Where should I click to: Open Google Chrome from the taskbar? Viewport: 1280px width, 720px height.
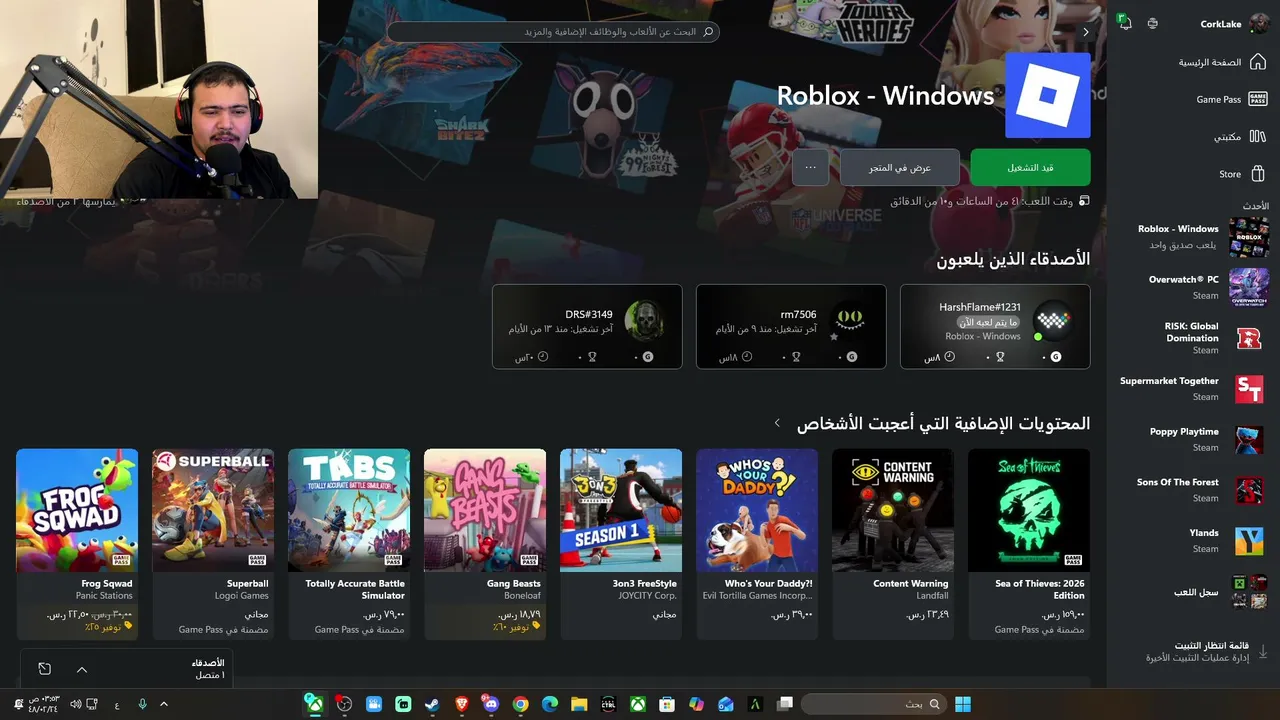pos(520,704)
